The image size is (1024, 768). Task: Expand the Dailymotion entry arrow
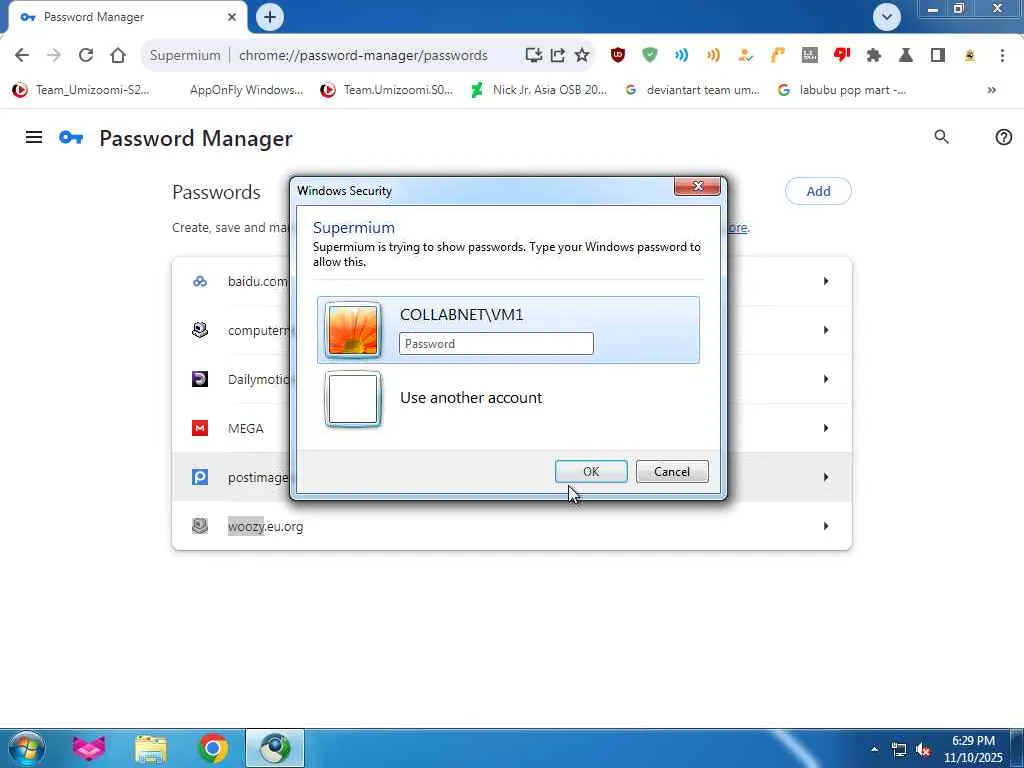826,379
